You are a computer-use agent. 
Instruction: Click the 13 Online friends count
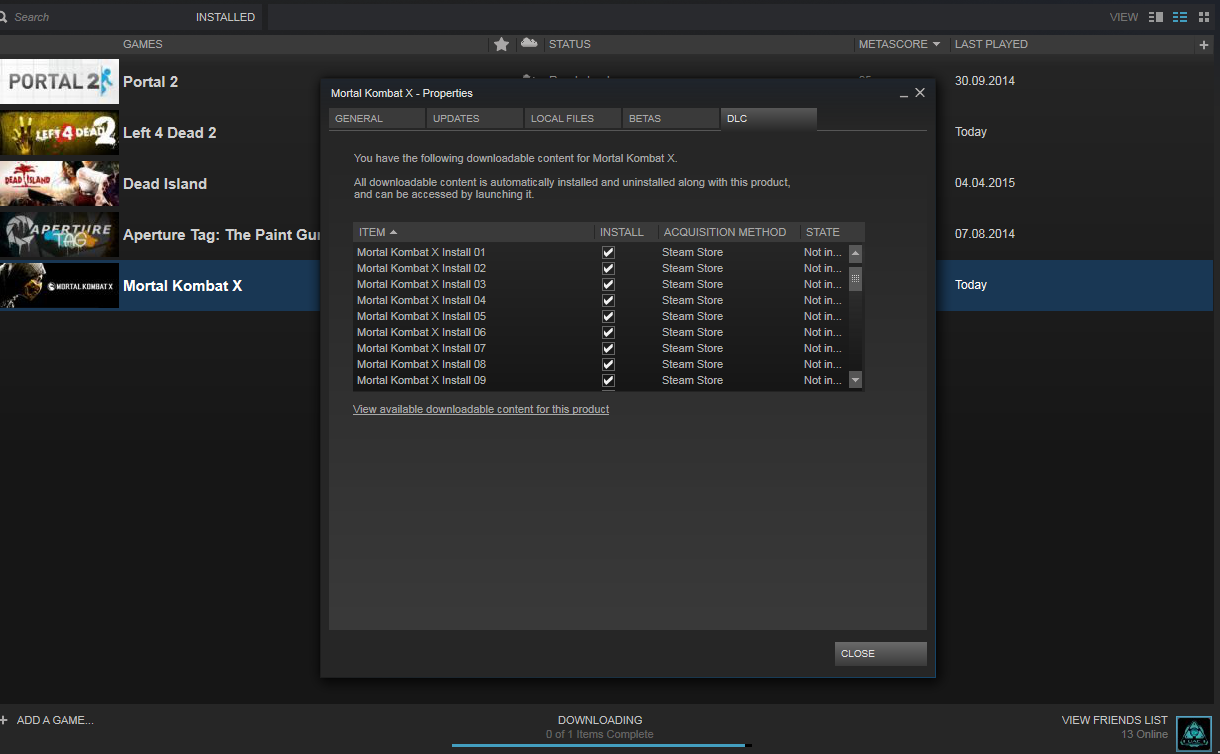point(1144,734)
